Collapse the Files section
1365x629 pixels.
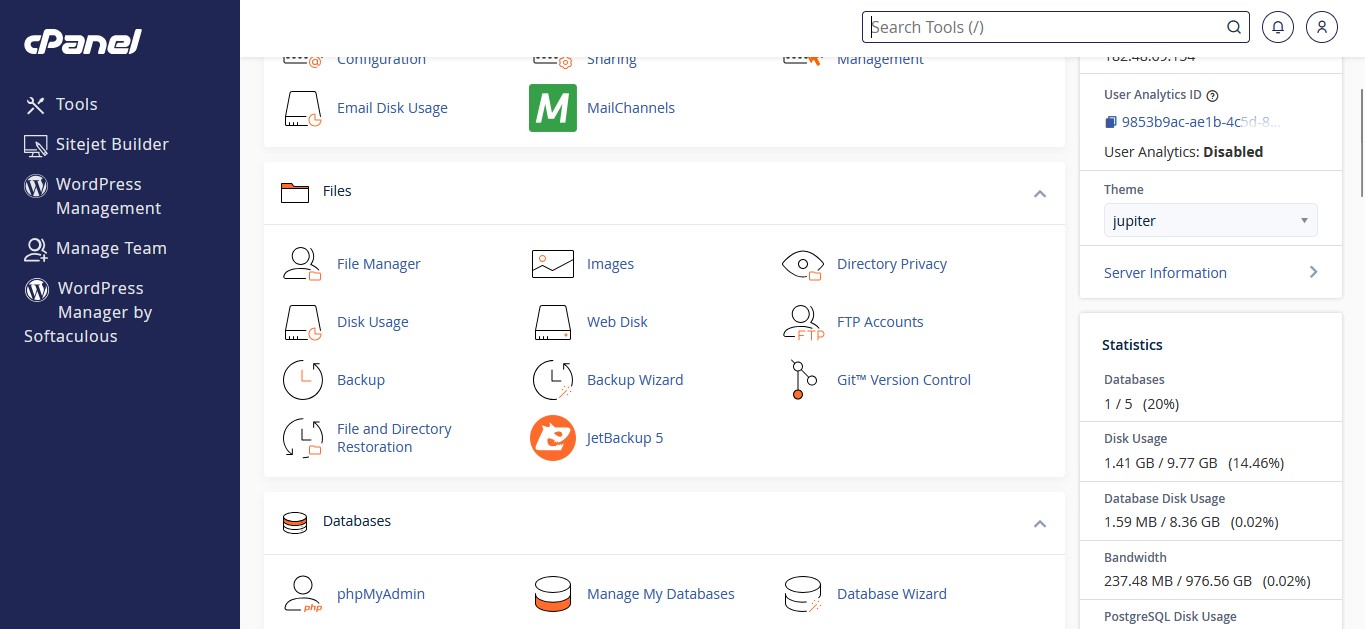coord(1040,193)
